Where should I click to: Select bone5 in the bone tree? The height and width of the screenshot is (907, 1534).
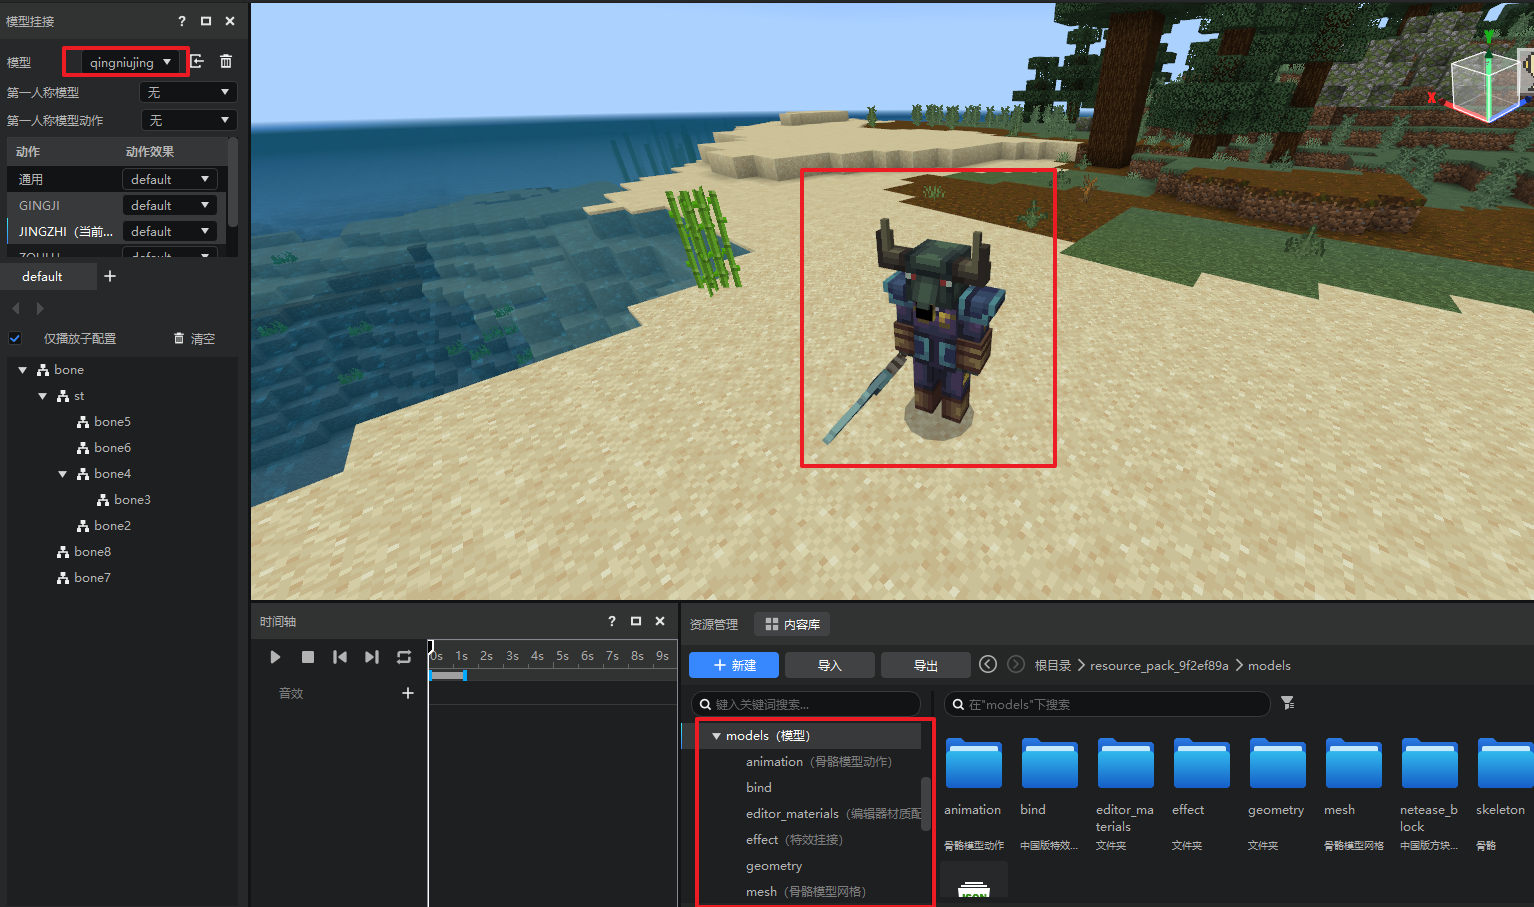coord(112,422)
